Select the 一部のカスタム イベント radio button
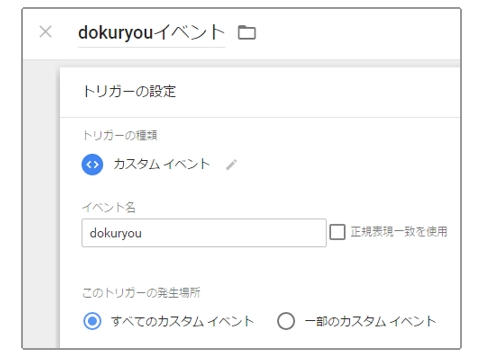 point(286,321)
